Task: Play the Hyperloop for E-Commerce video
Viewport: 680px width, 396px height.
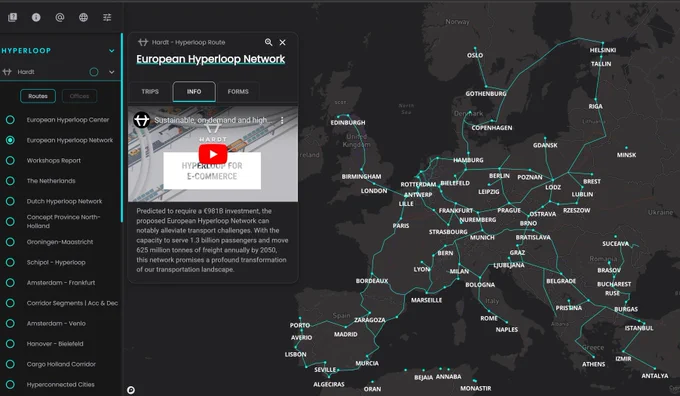Action: pyautogui.click(x=212, y=154)
